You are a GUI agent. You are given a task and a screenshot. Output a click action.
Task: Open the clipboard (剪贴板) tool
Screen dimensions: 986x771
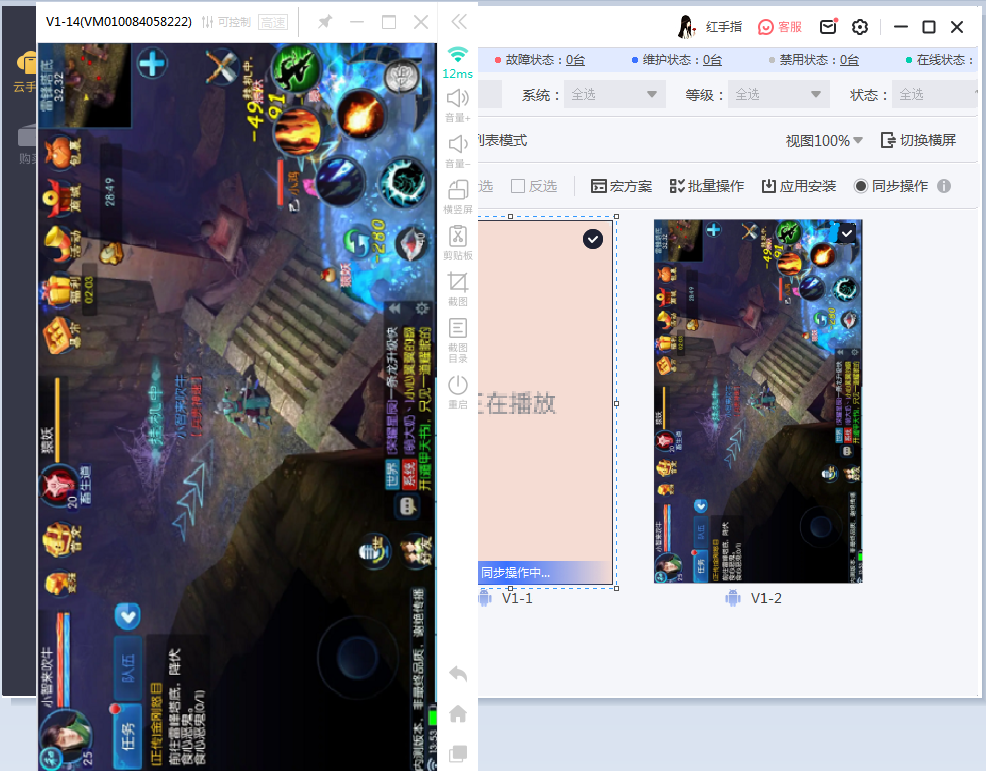pos(458,237)
